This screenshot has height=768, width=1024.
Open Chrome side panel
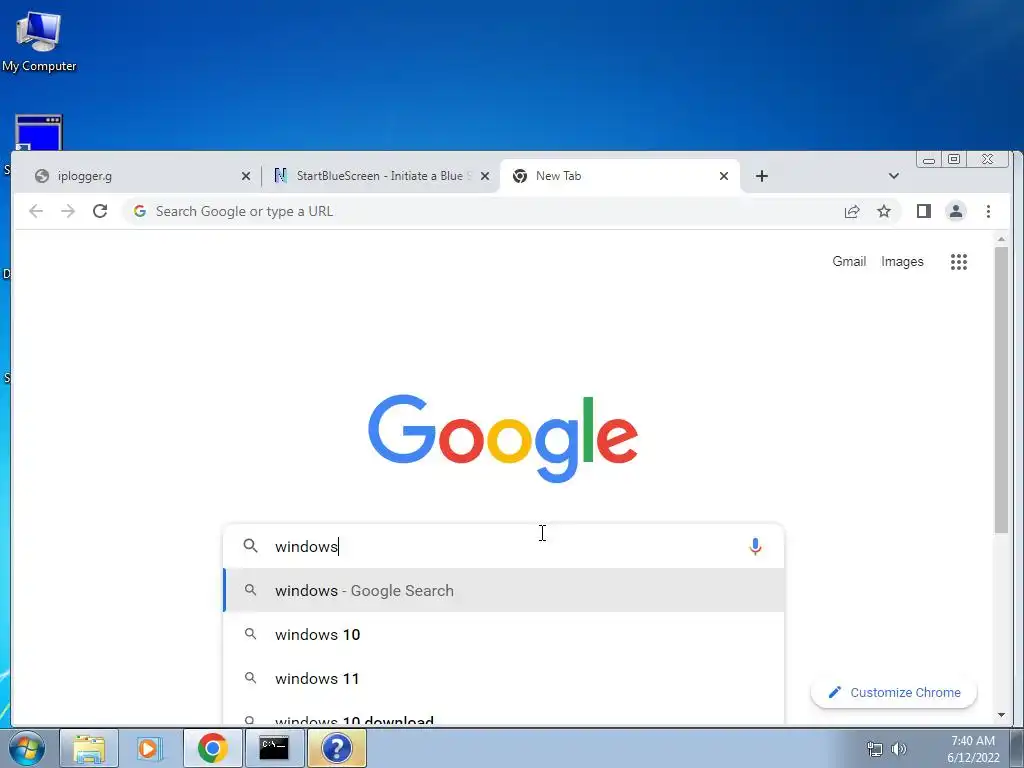pyautogui.click(x=923, y=211)
